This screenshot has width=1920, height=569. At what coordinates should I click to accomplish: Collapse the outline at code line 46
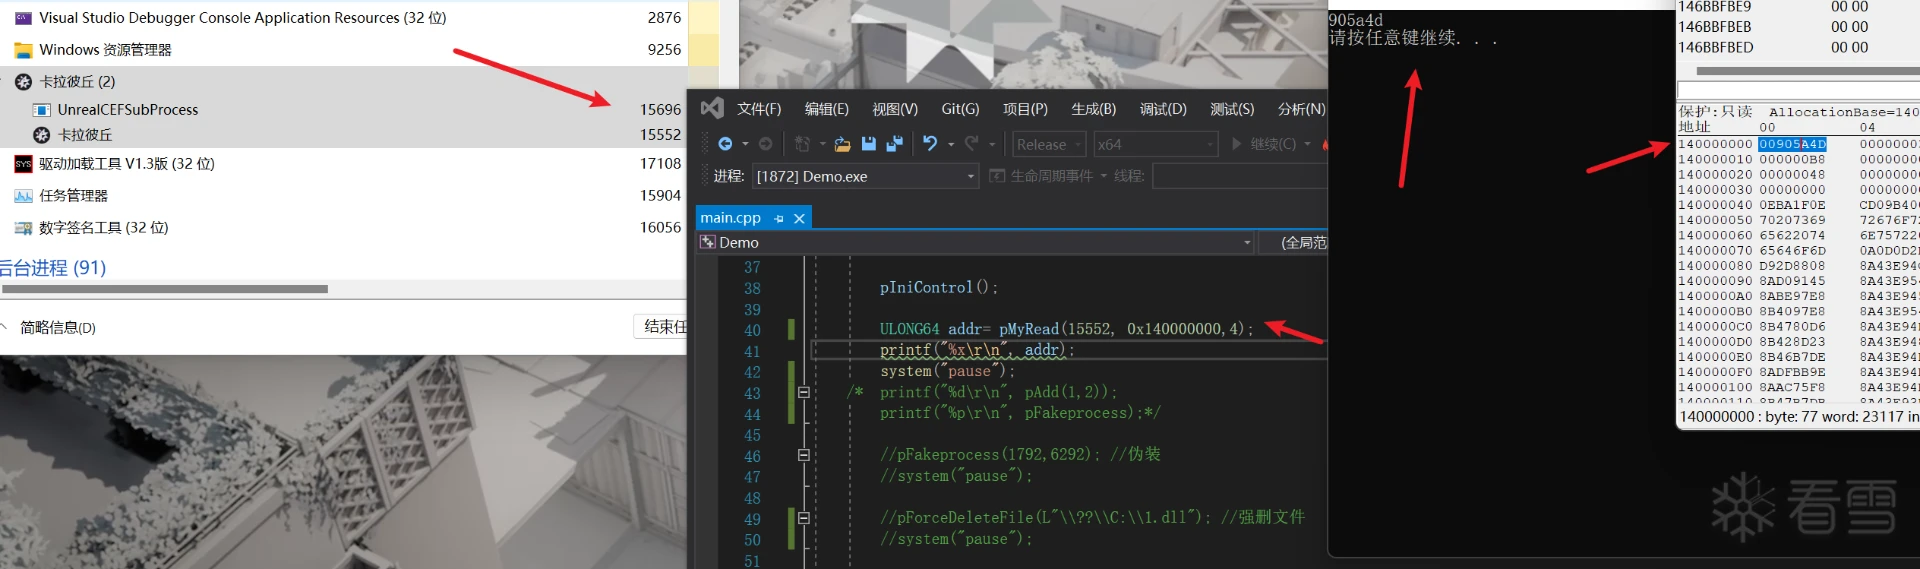click(x=803, y=455)
